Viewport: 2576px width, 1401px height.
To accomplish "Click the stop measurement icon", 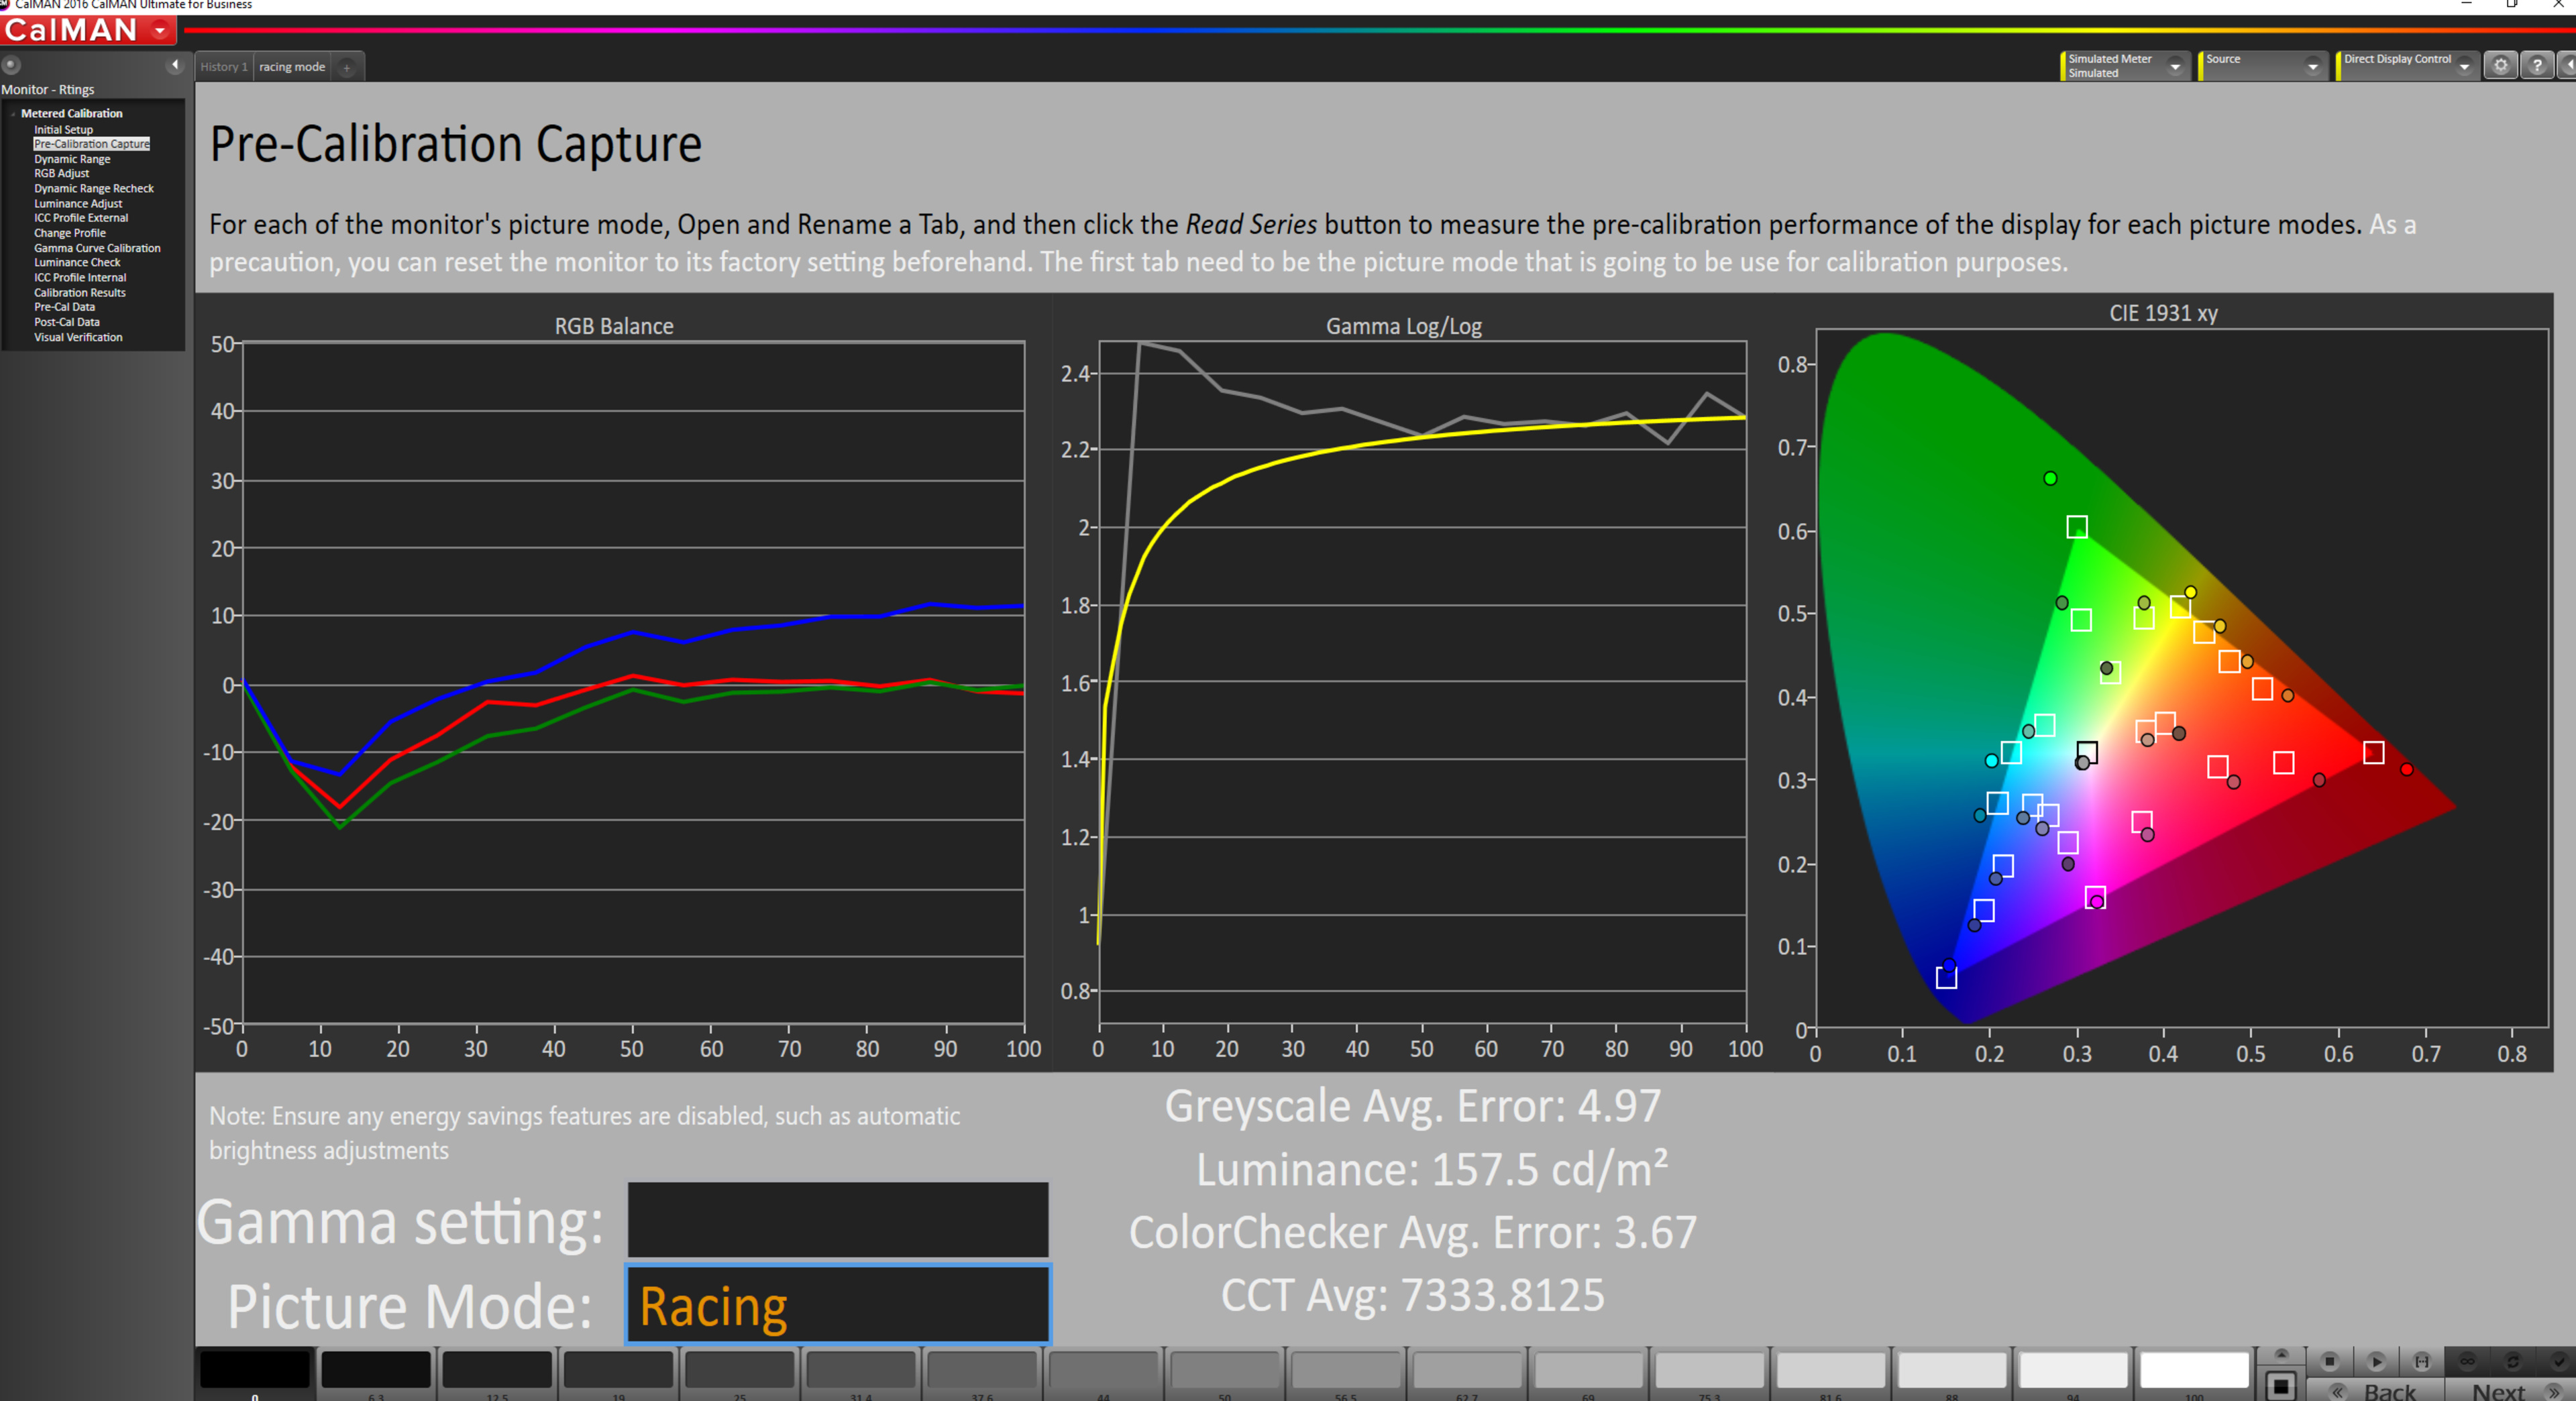I will coord(2329,1361).
